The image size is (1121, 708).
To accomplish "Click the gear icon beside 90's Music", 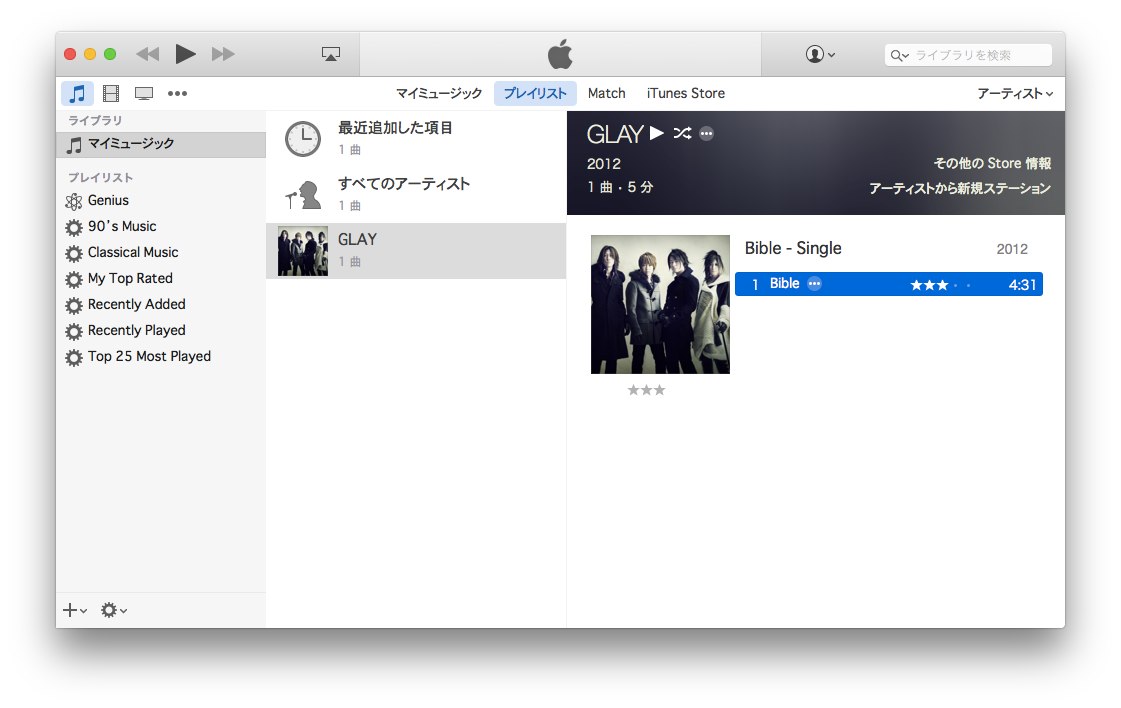I will (74, 227).
